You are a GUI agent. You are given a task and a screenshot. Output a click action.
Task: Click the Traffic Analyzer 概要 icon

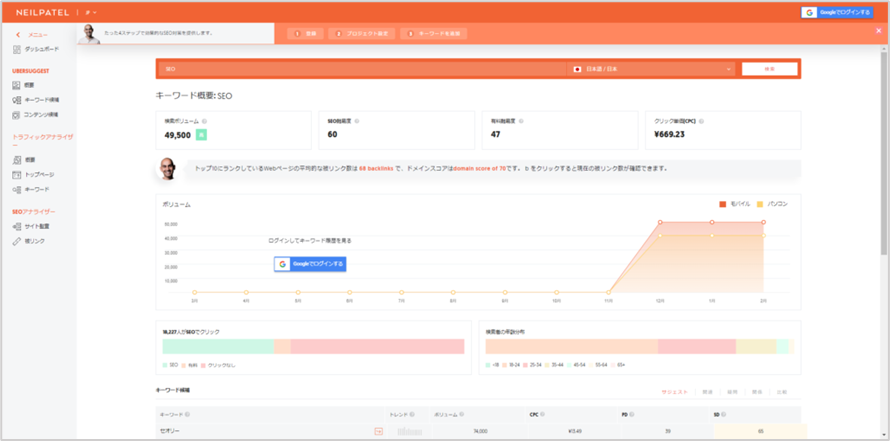[x=16, y=160]
